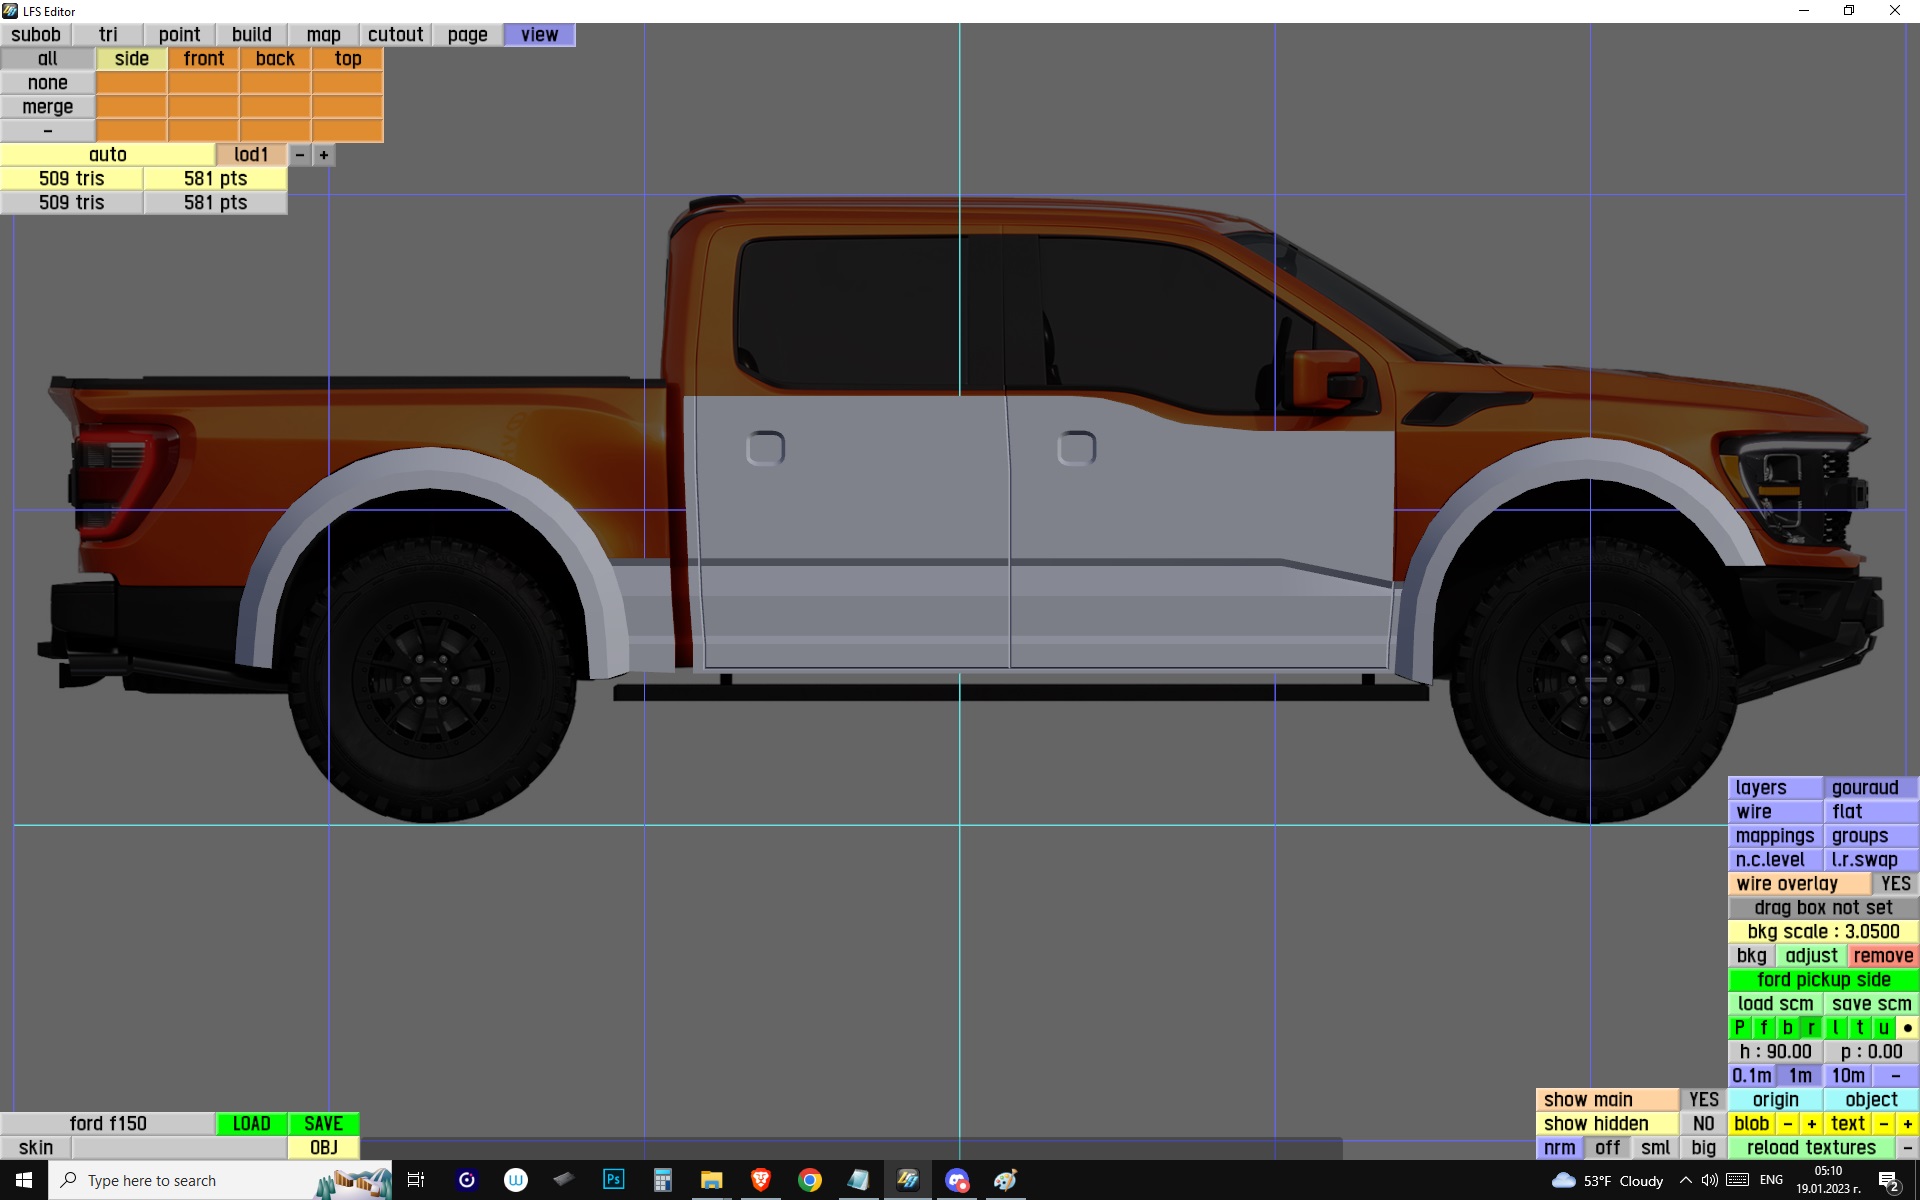Select the 'top' view column header

pos(347,59)
